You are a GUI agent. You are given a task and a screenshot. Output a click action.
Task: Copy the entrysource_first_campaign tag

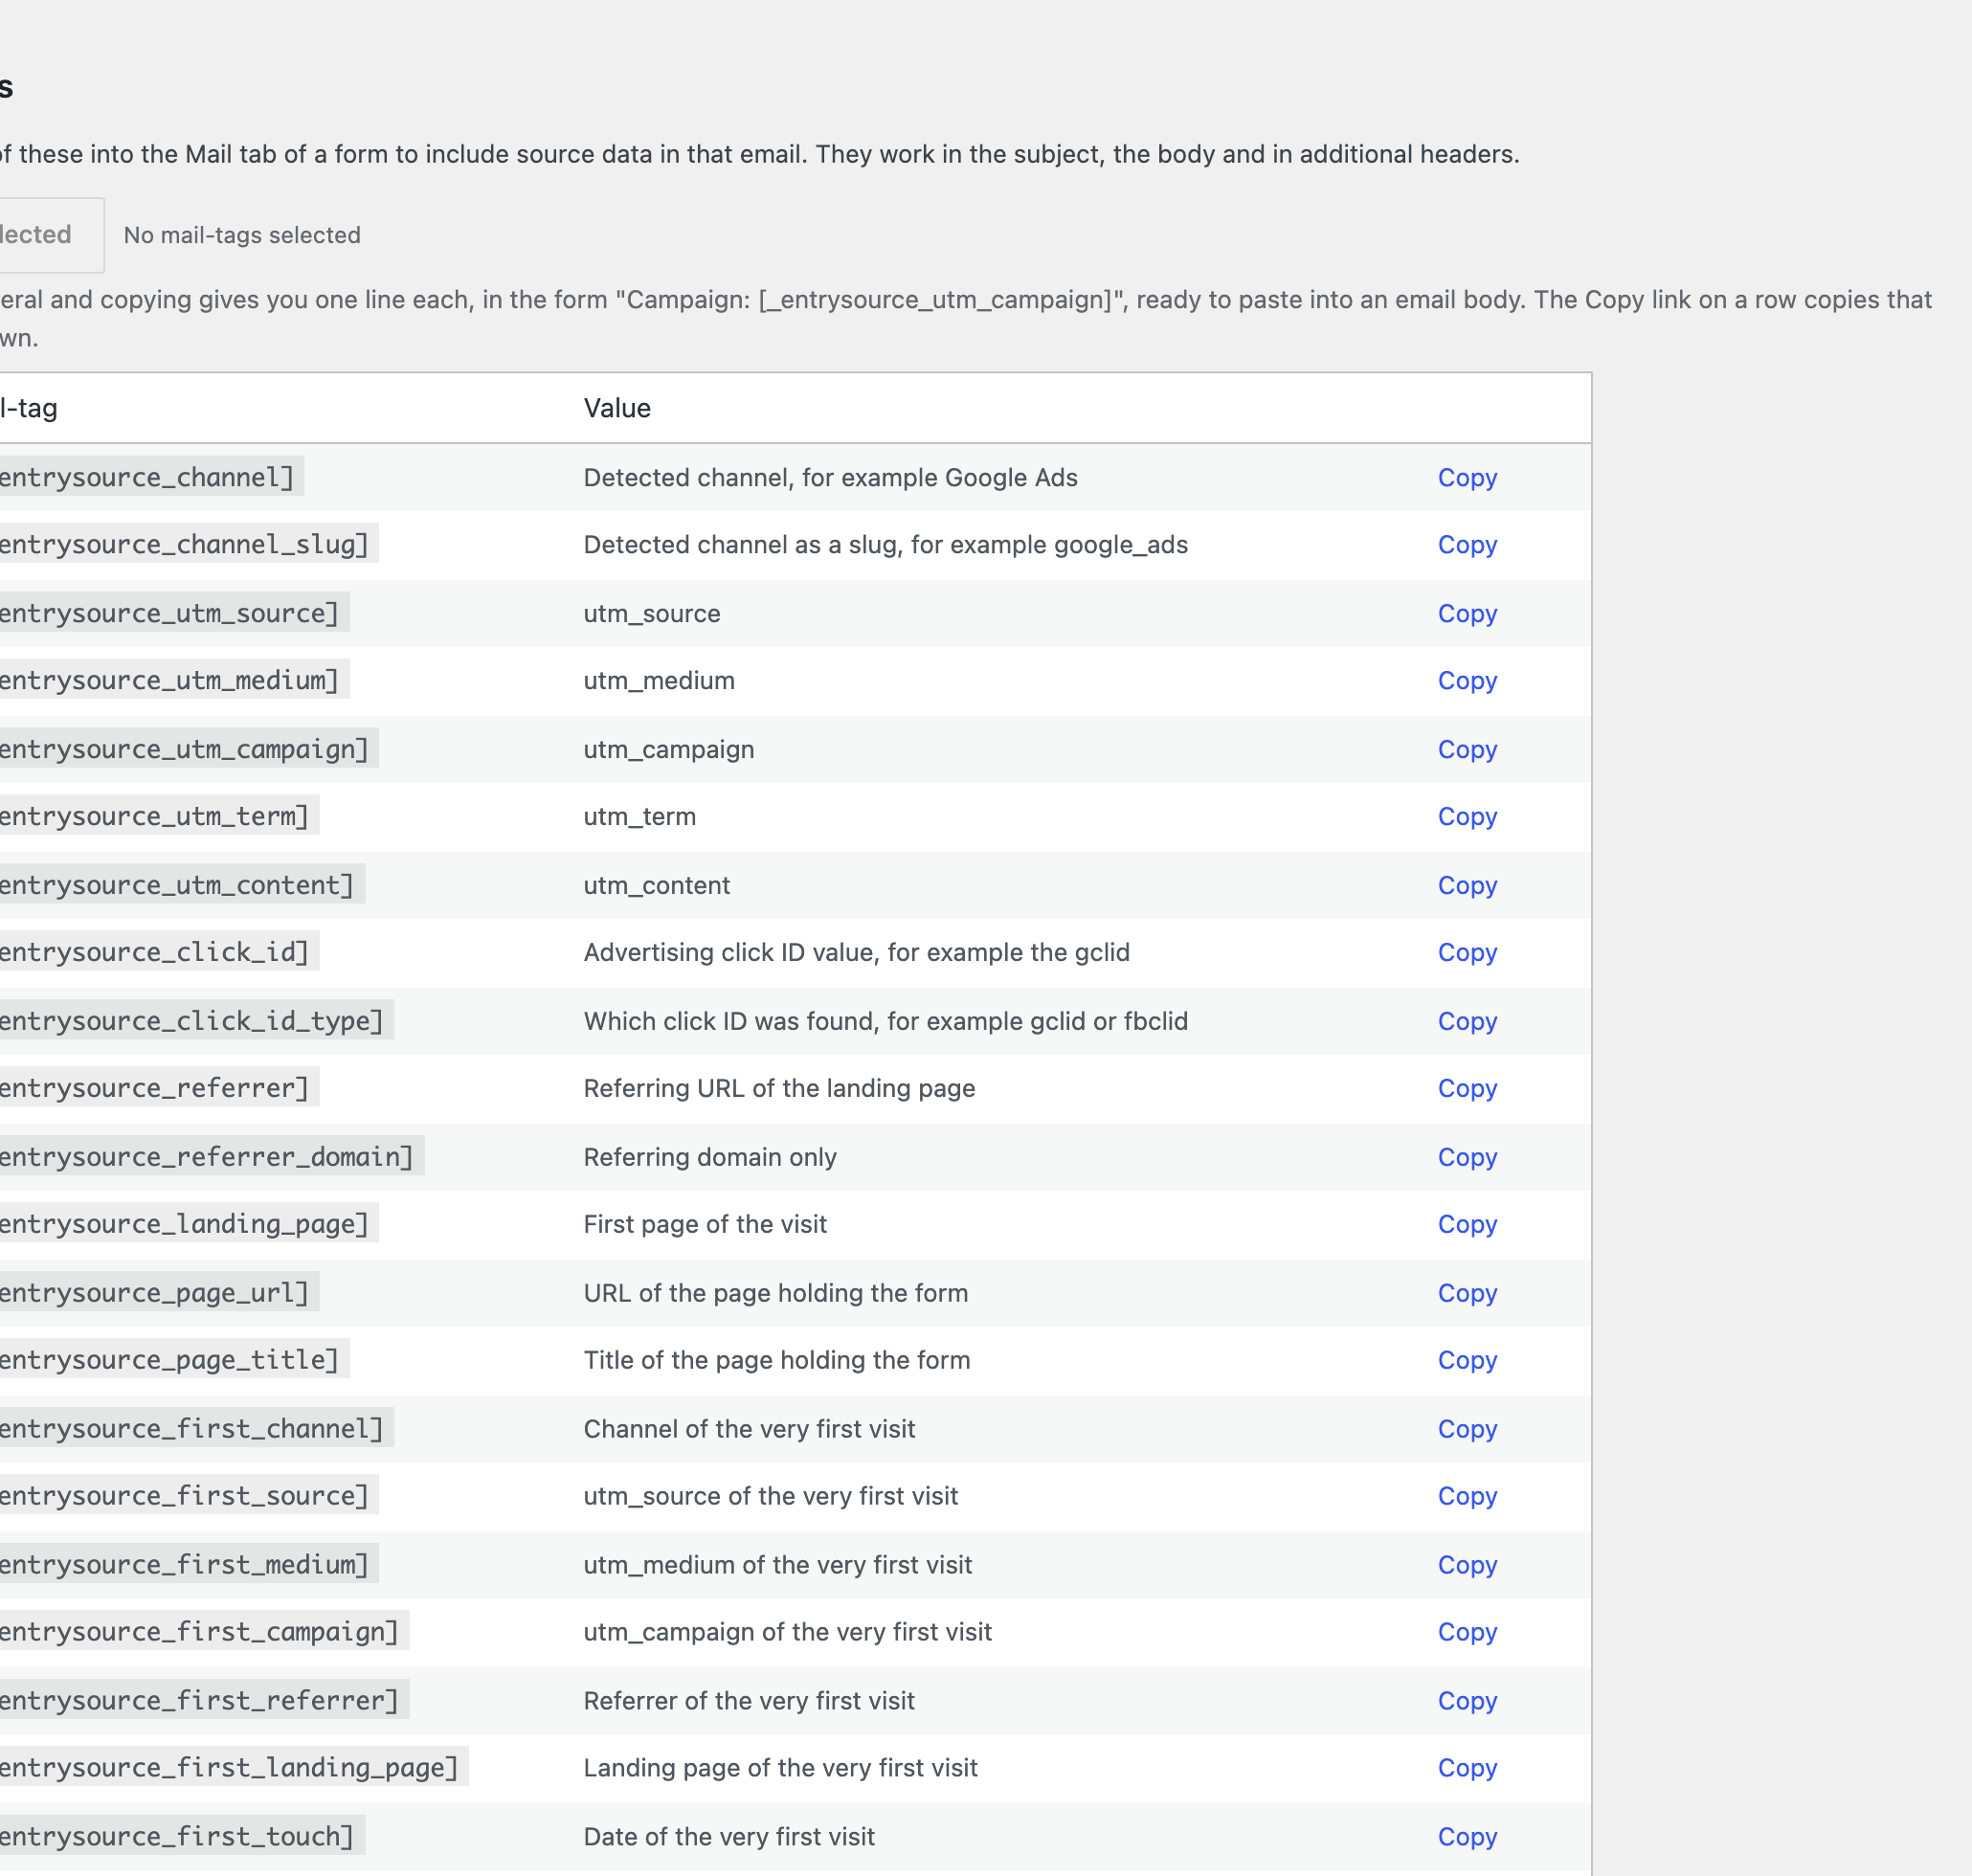pos(1467,1633)
